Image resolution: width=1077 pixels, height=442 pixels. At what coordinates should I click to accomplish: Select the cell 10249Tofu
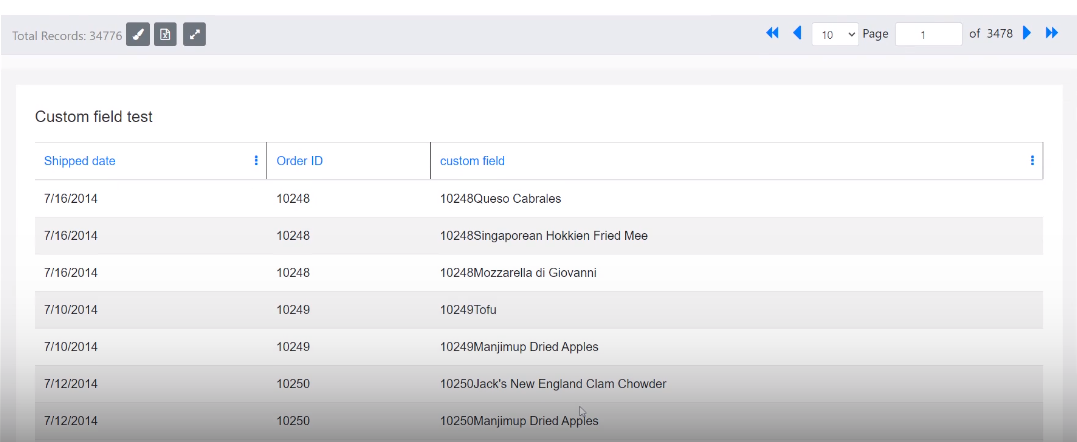coord(468,310)
